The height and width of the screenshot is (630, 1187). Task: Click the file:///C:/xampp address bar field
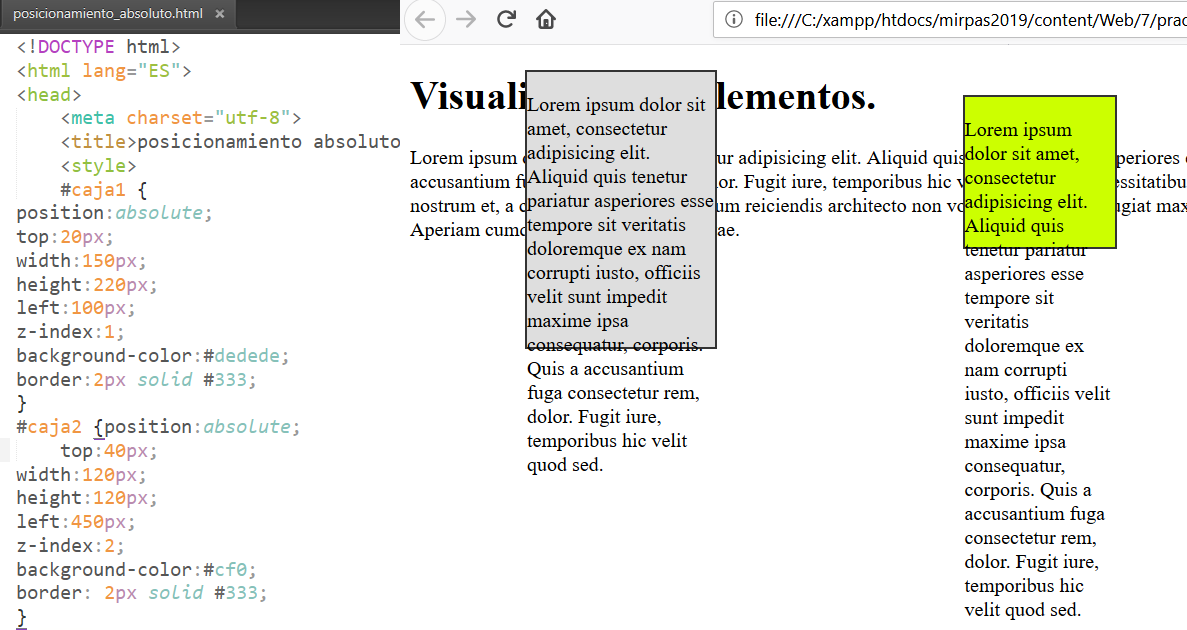[x=950, y=20]
